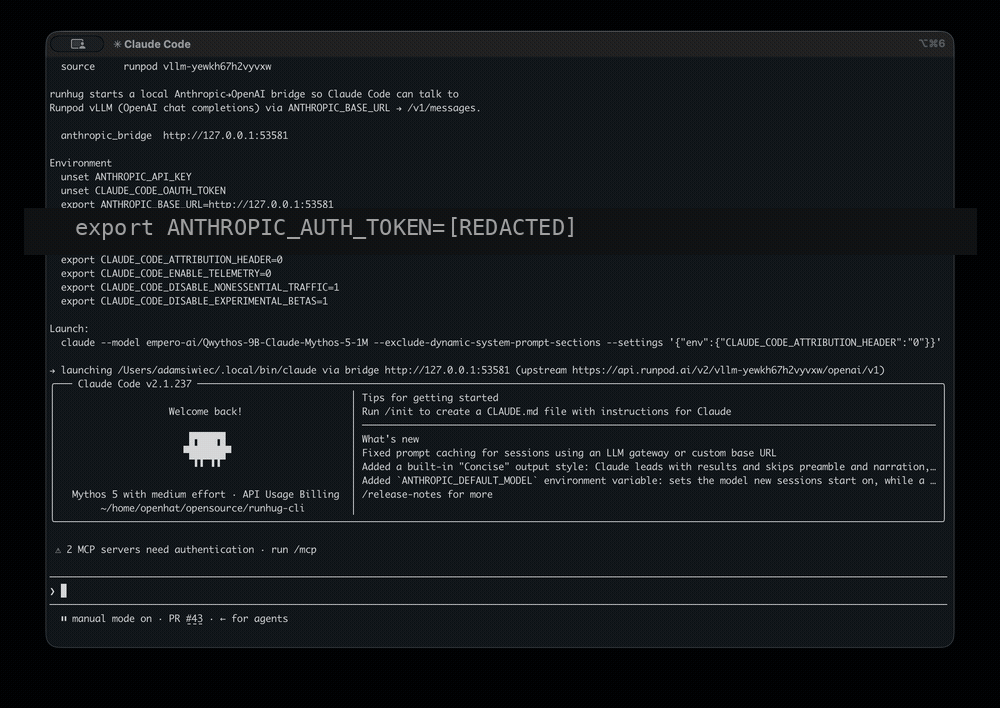The width and height of the screenshot is (1000, 708).
Task: Click 'Fixed prompt caching for sessions' line
Action: 569,453
